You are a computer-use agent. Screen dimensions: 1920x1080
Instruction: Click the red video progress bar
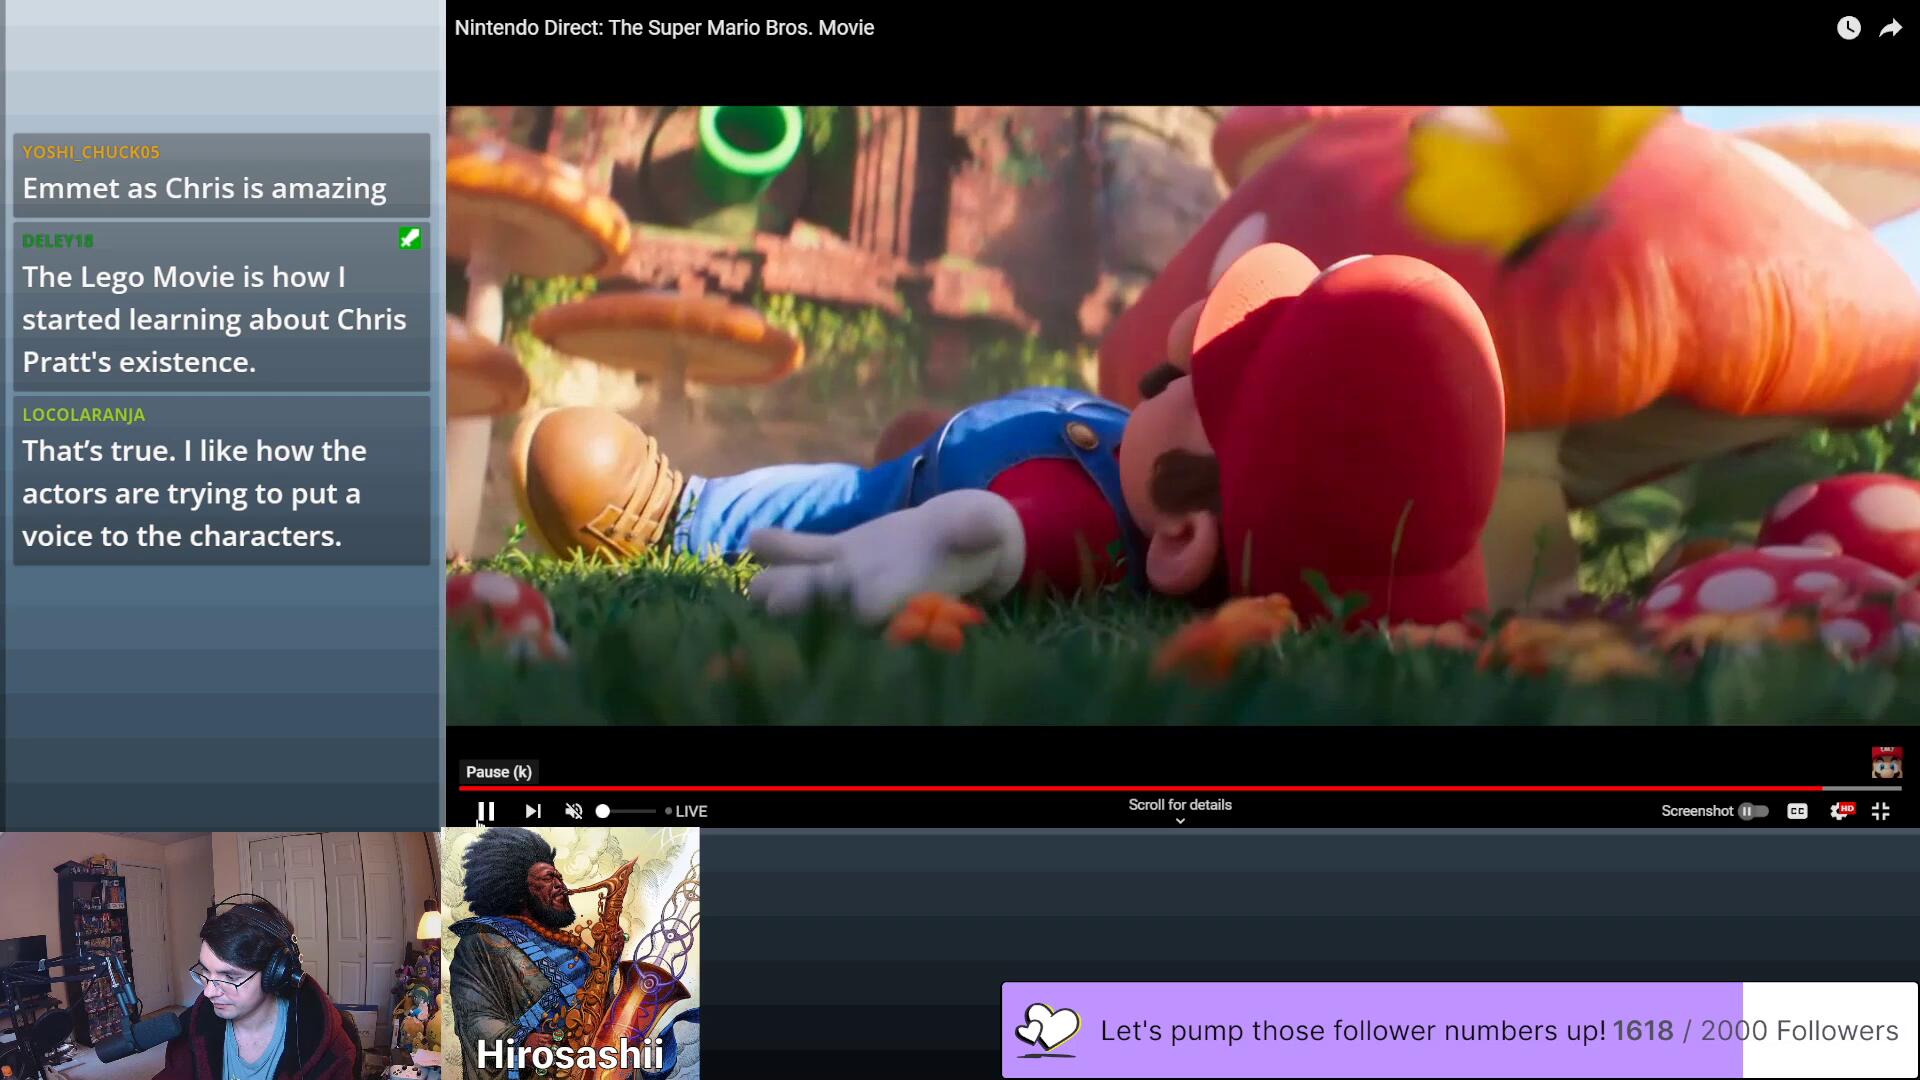(x=1100, y=788)
